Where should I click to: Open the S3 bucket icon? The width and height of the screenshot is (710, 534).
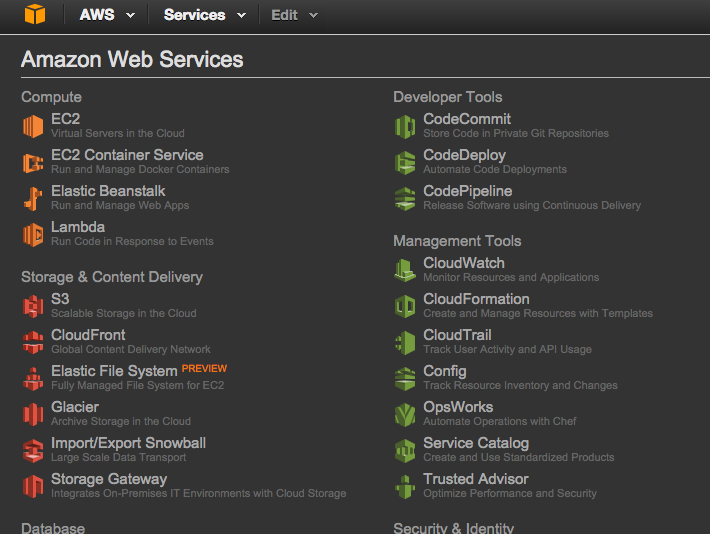(x=33, y=306)
